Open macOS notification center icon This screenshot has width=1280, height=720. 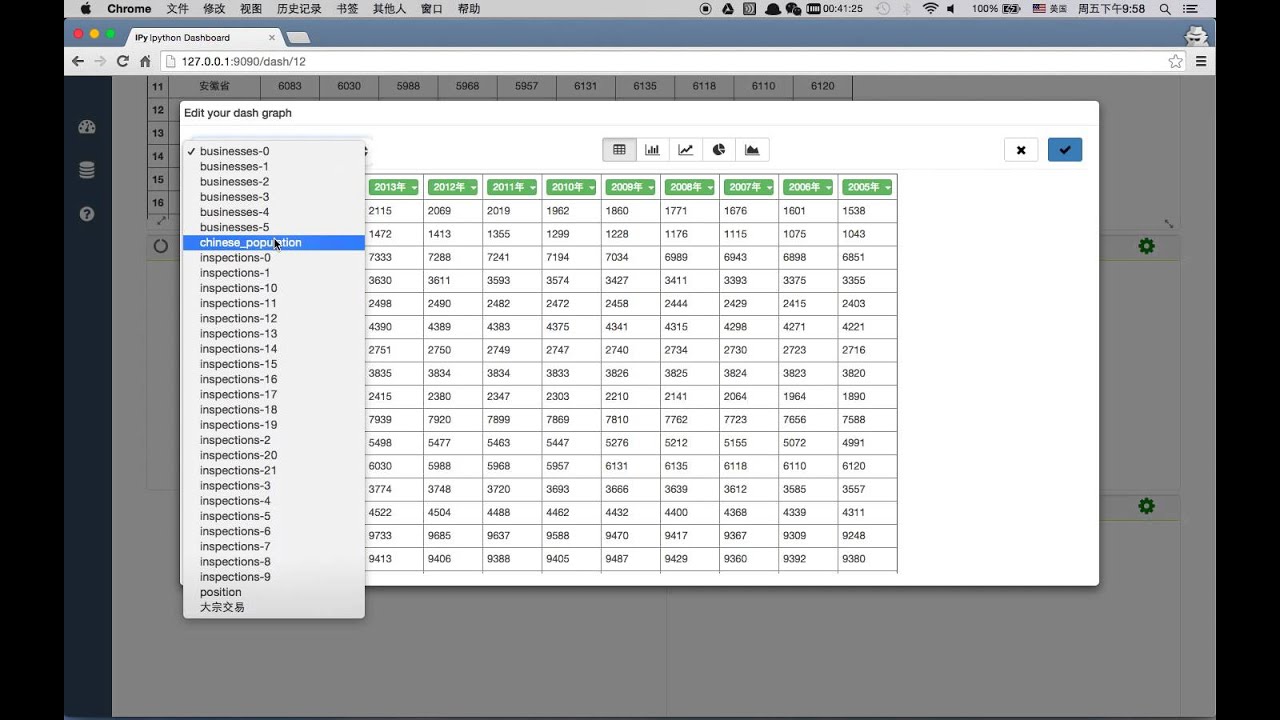tap(1192, 8)
